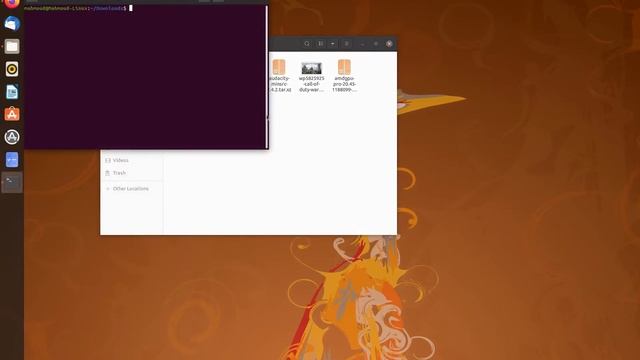Select the amdgpu-pro archive file

[x=344, y=76]
